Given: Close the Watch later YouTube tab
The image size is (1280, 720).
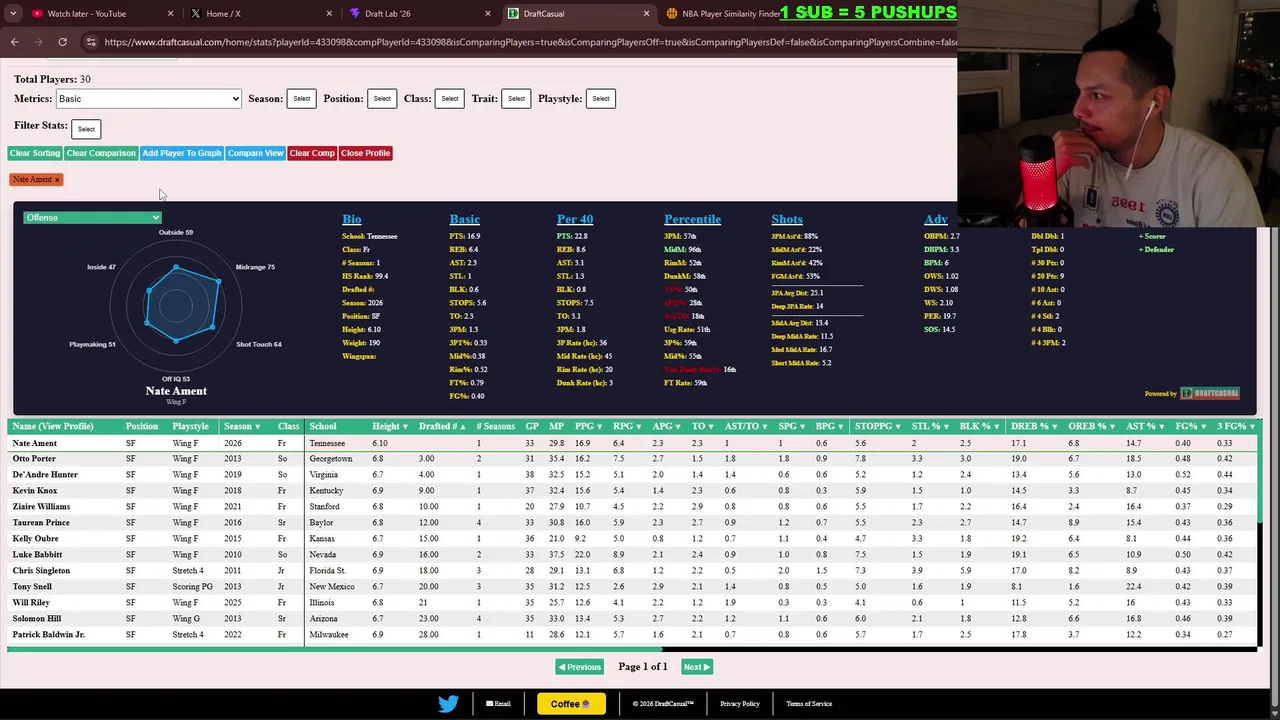Looking at the screenshot, I should coord(170,14).
